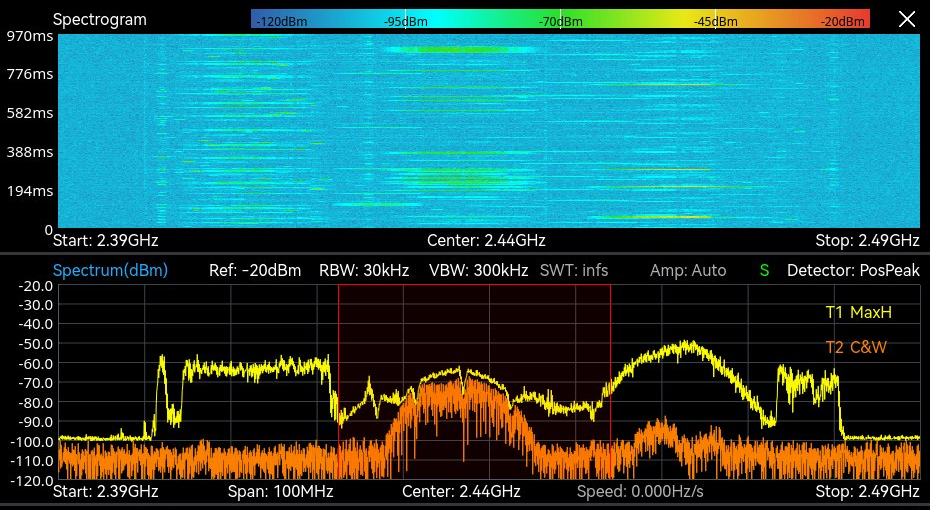This screenshot has height=510, width=930.
Task: Tap the SWT: infs field
Action: coord(574,270)
